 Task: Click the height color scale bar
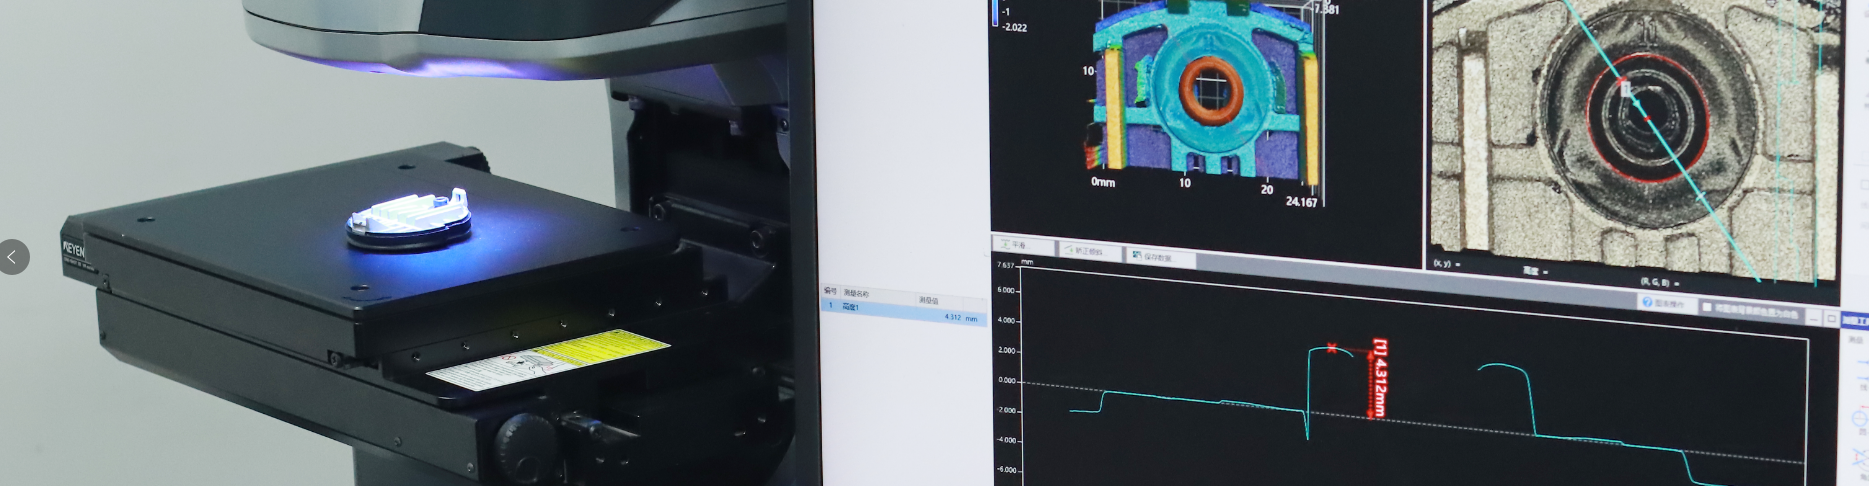coord(995,12)
